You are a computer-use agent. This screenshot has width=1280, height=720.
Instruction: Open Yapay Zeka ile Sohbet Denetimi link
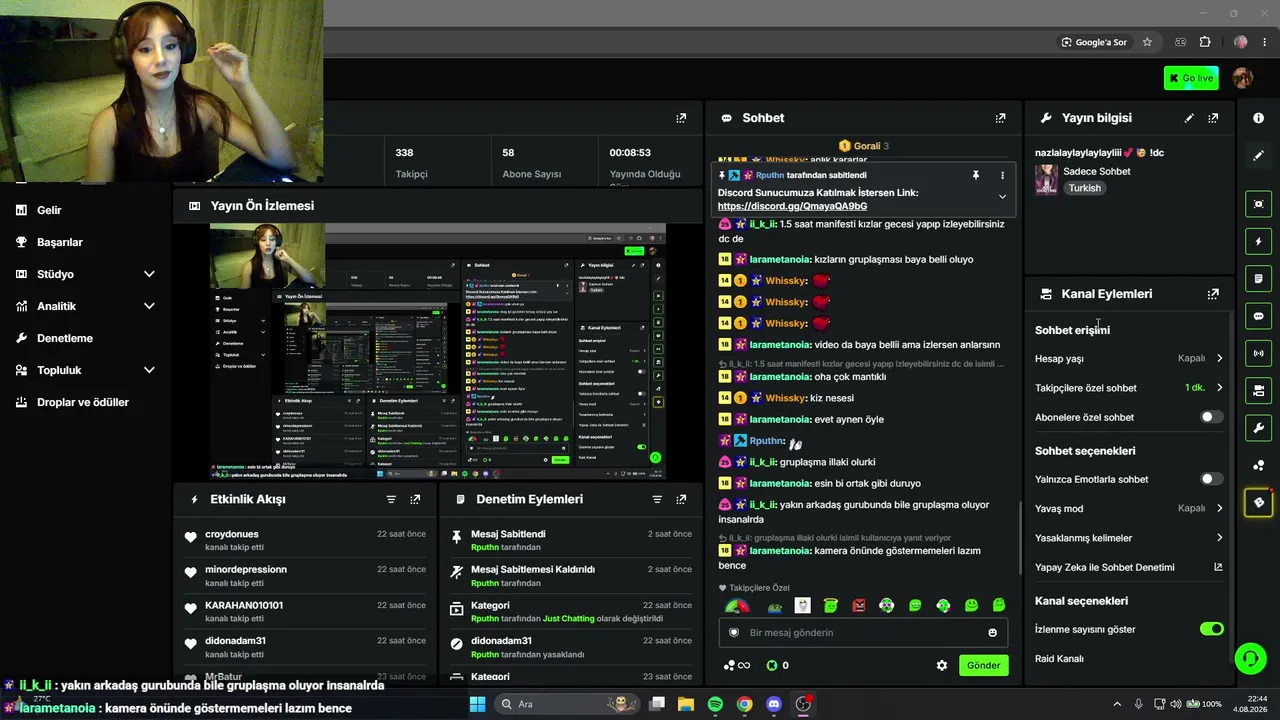(x=1129, y=567)
